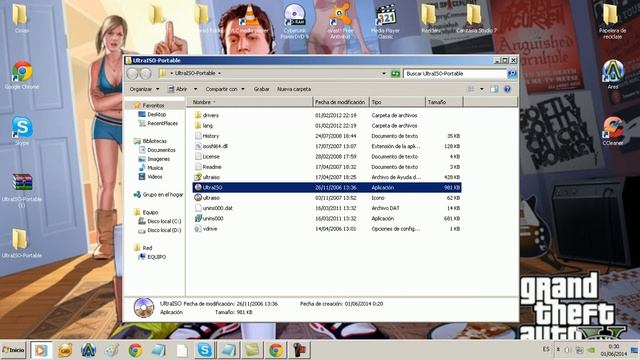Image resolution: width=640 pixels, height=360 pixels.
Task: Select the UltraISO application file
Action: (x=327, y=187)
